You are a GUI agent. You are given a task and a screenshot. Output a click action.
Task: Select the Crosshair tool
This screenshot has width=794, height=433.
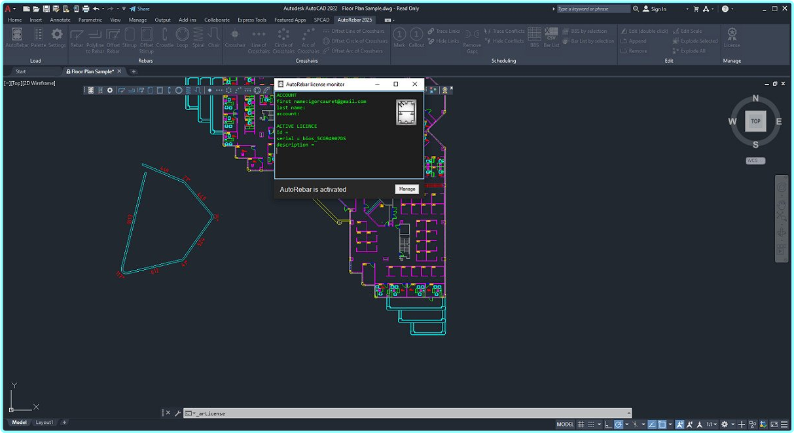pos(235,37)
